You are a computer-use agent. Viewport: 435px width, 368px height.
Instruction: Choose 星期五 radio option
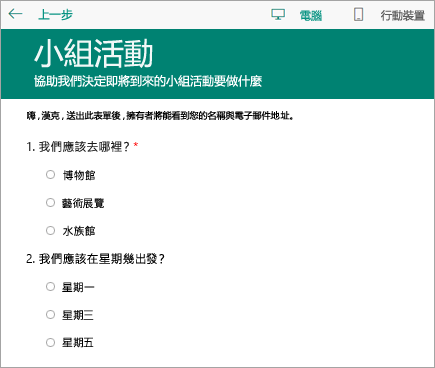coord(50,342)
